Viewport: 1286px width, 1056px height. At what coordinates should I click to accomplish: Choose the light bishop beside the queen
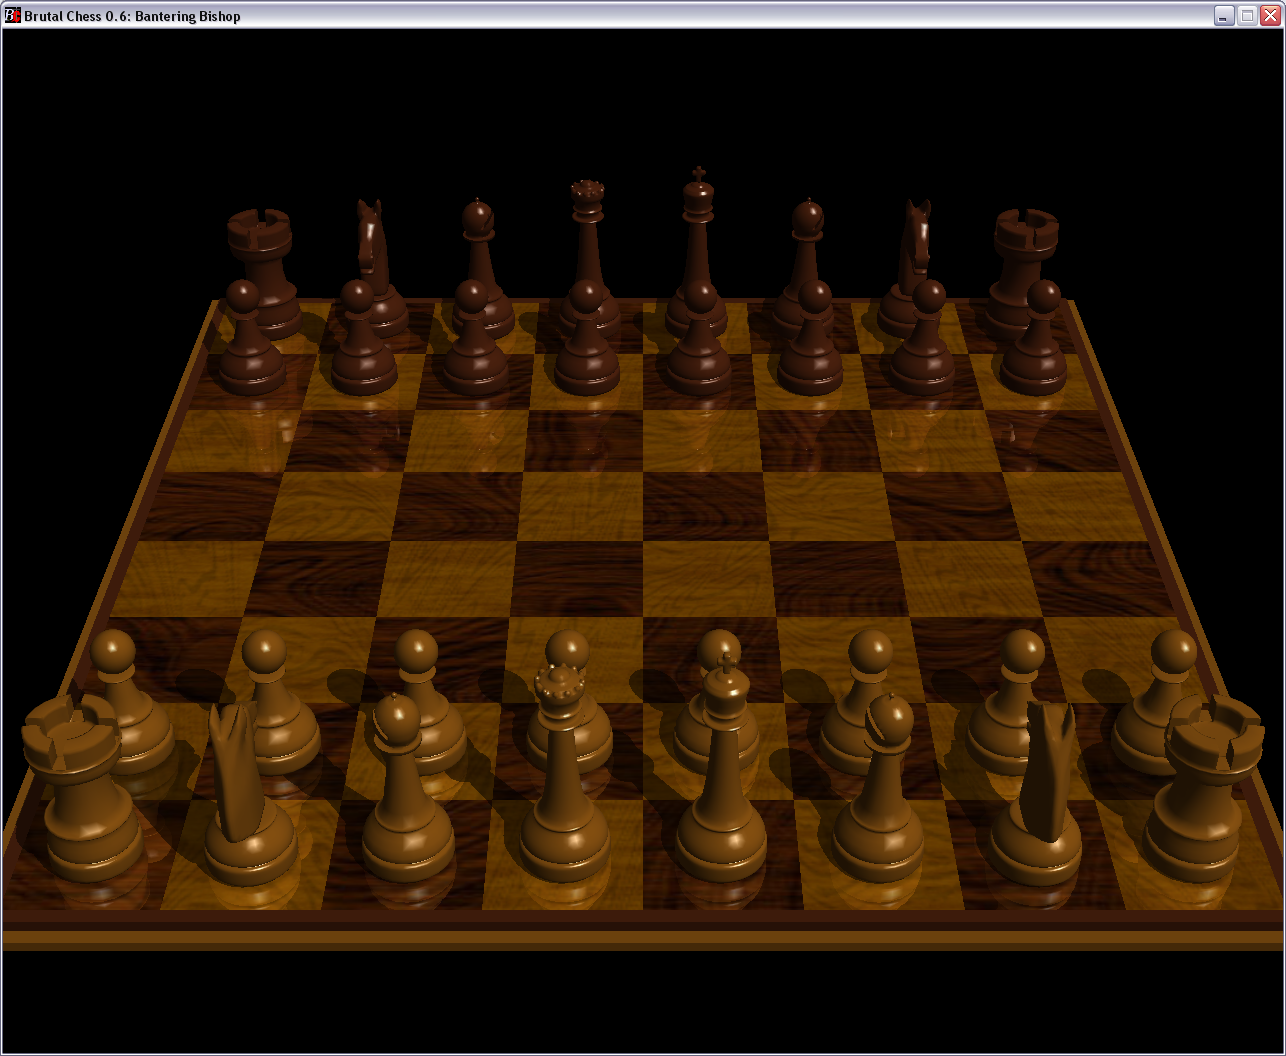click(x=405, y=800)
